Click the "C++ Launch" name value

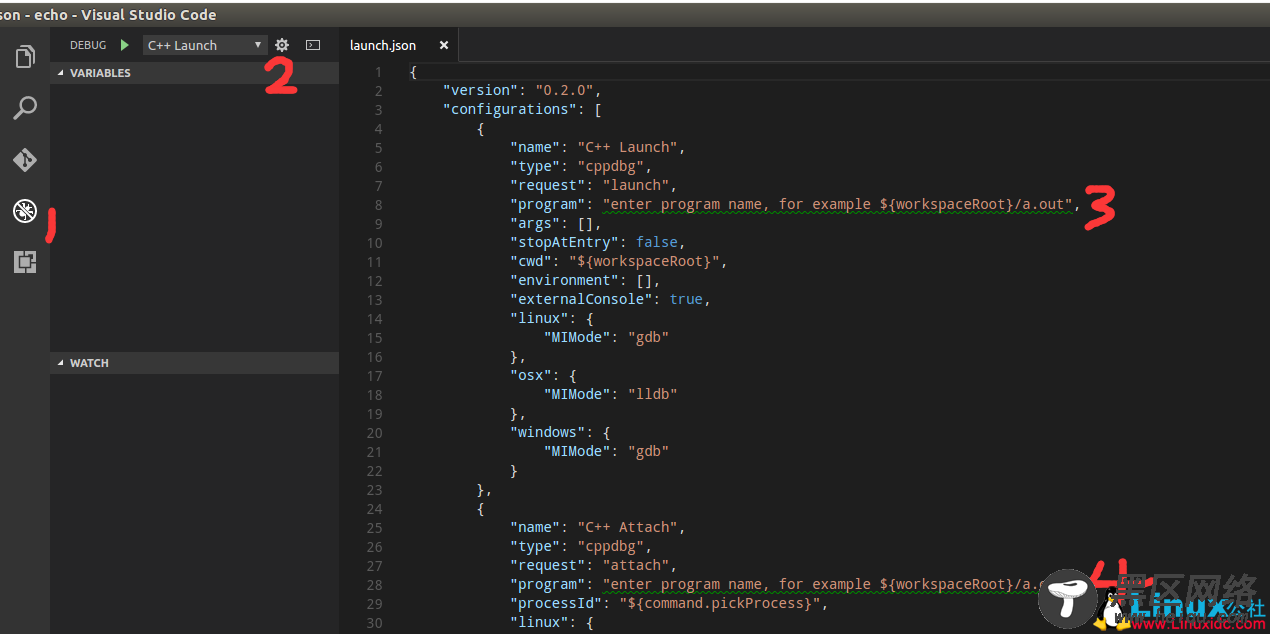click(x=626, y=147)
